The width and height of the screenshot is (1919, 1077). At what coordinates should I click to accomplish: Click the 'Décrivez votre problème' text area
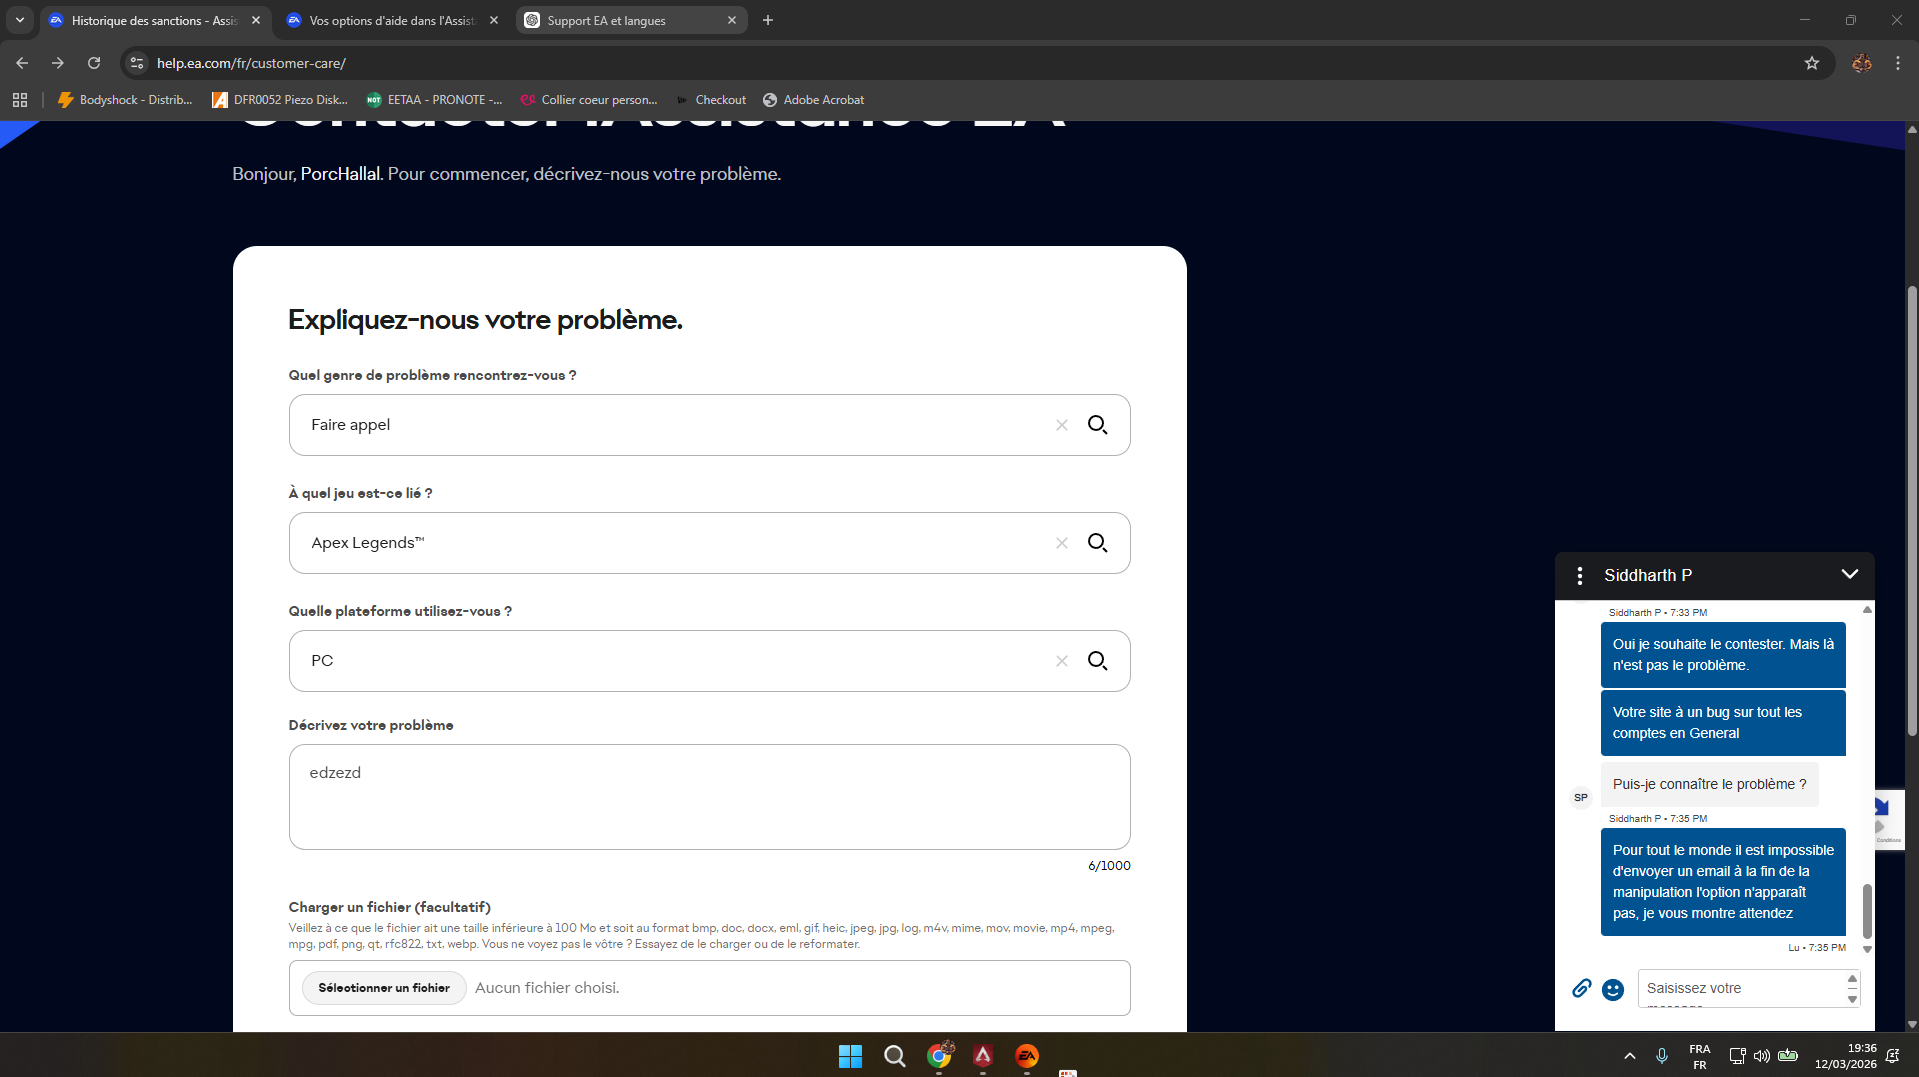709,797
